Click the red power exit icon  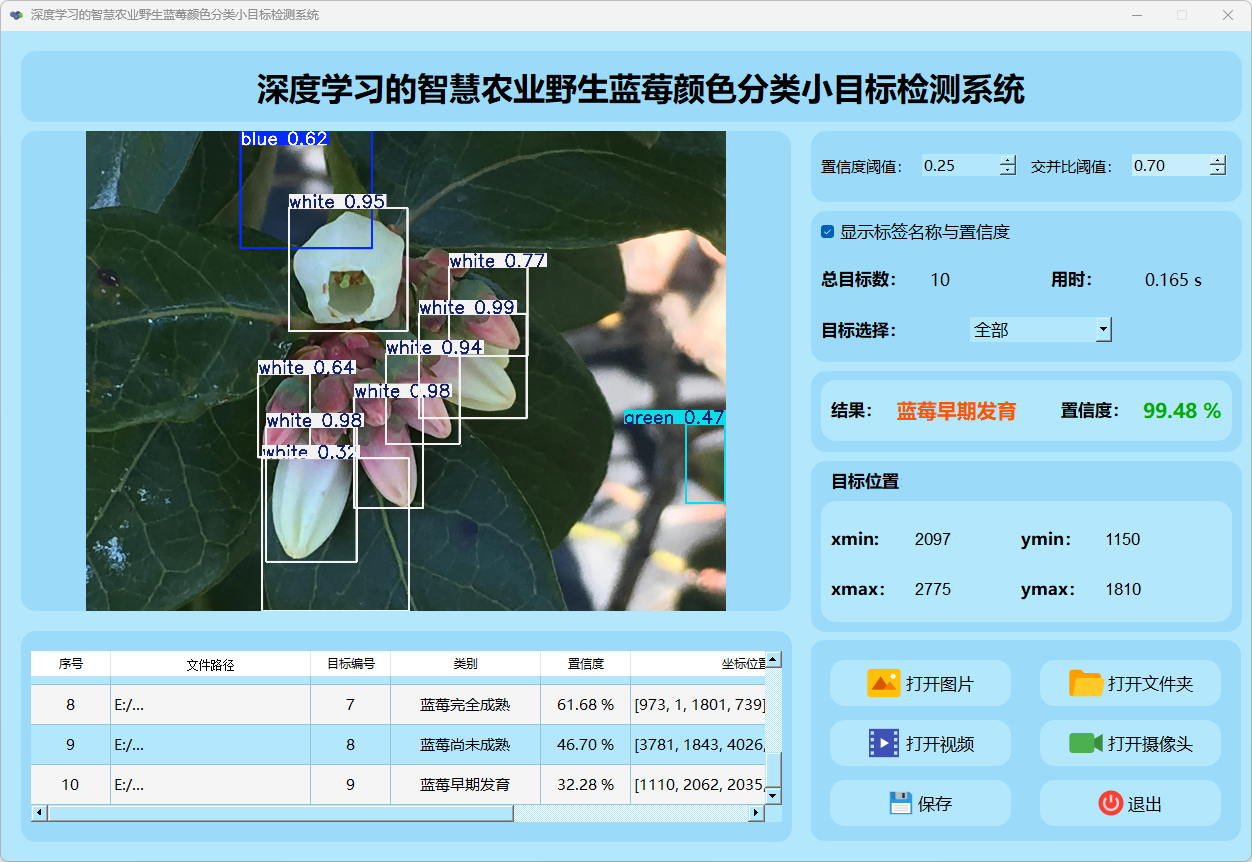point(1110,804)
